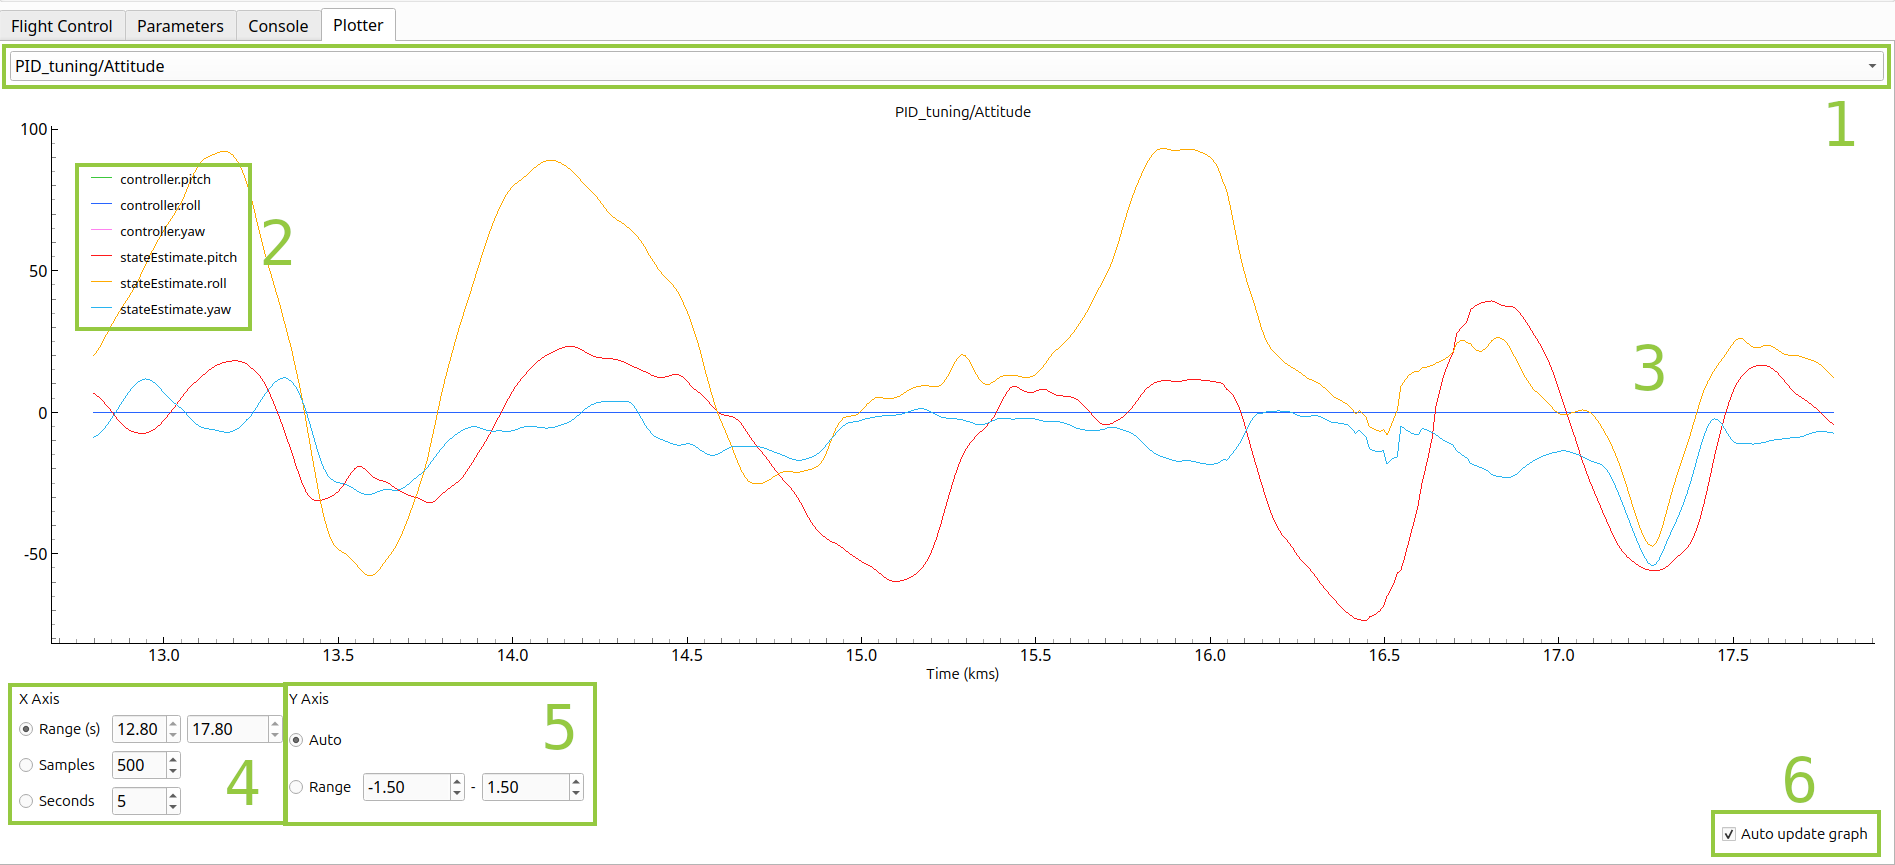
Task: Select the Samples radio button
Action: click(27, 765)
